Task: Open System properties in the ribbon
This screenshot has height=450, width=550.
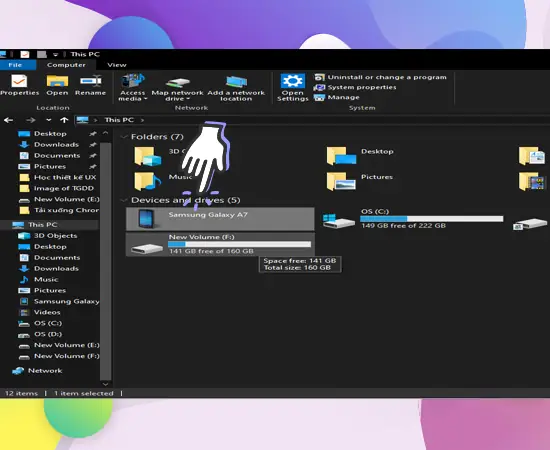Action: point(355,87)
